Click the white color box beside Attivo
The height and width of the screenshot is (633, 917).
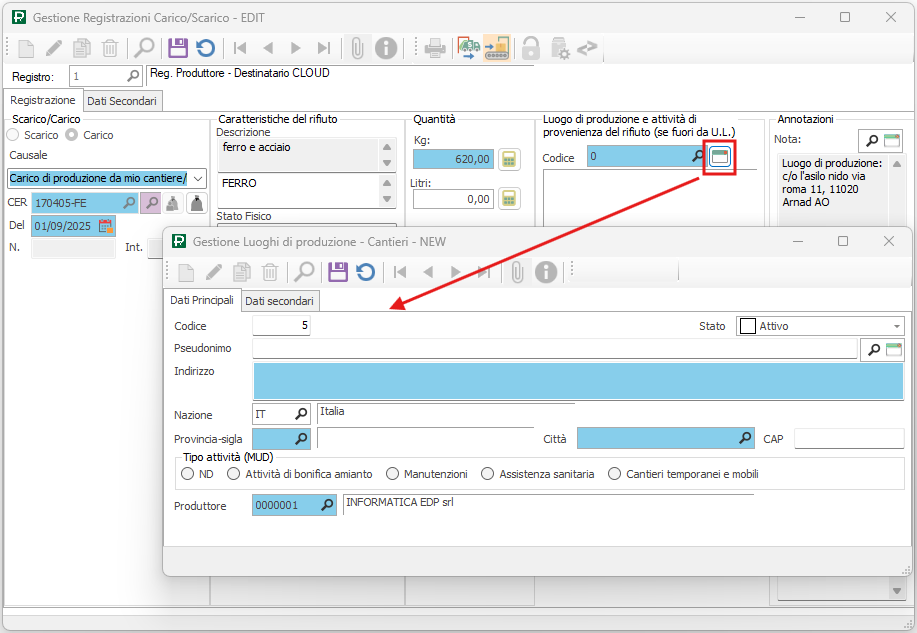(x=747, y=326)
